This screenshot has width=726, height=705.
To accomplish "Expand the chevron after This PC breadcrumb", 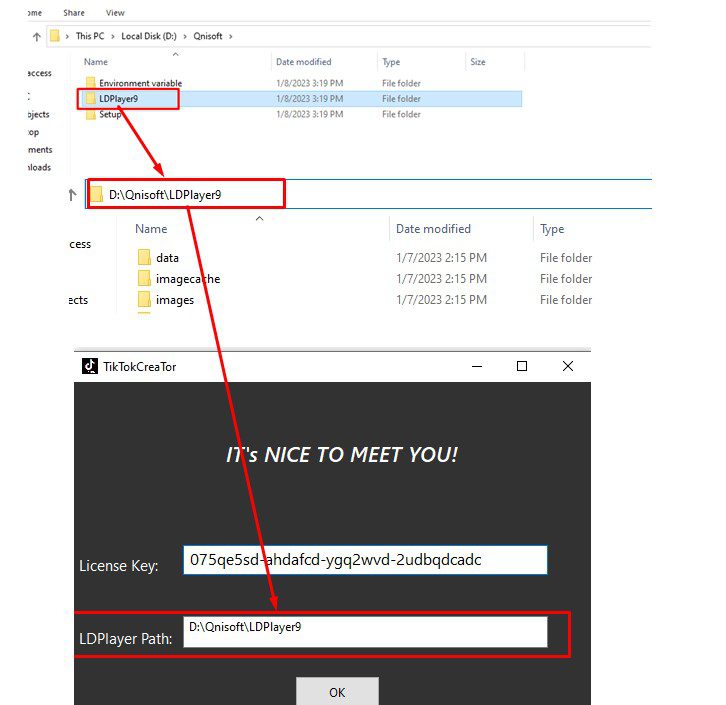I will 113,37.
